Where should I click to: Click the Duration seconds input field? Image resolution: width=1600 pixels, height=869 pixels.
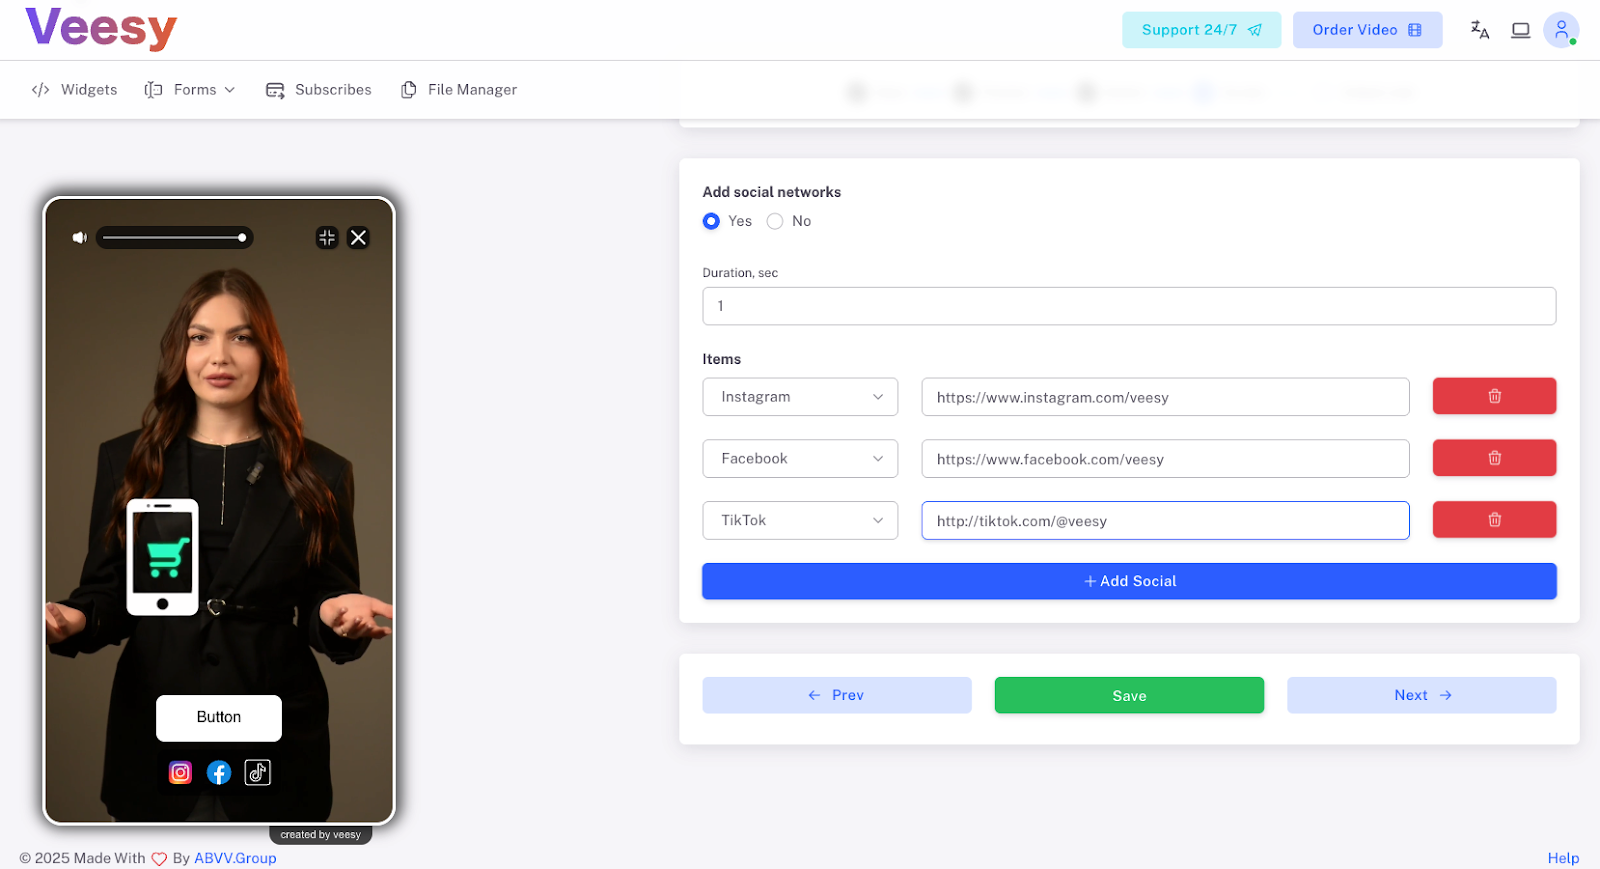click(1129, 306)
